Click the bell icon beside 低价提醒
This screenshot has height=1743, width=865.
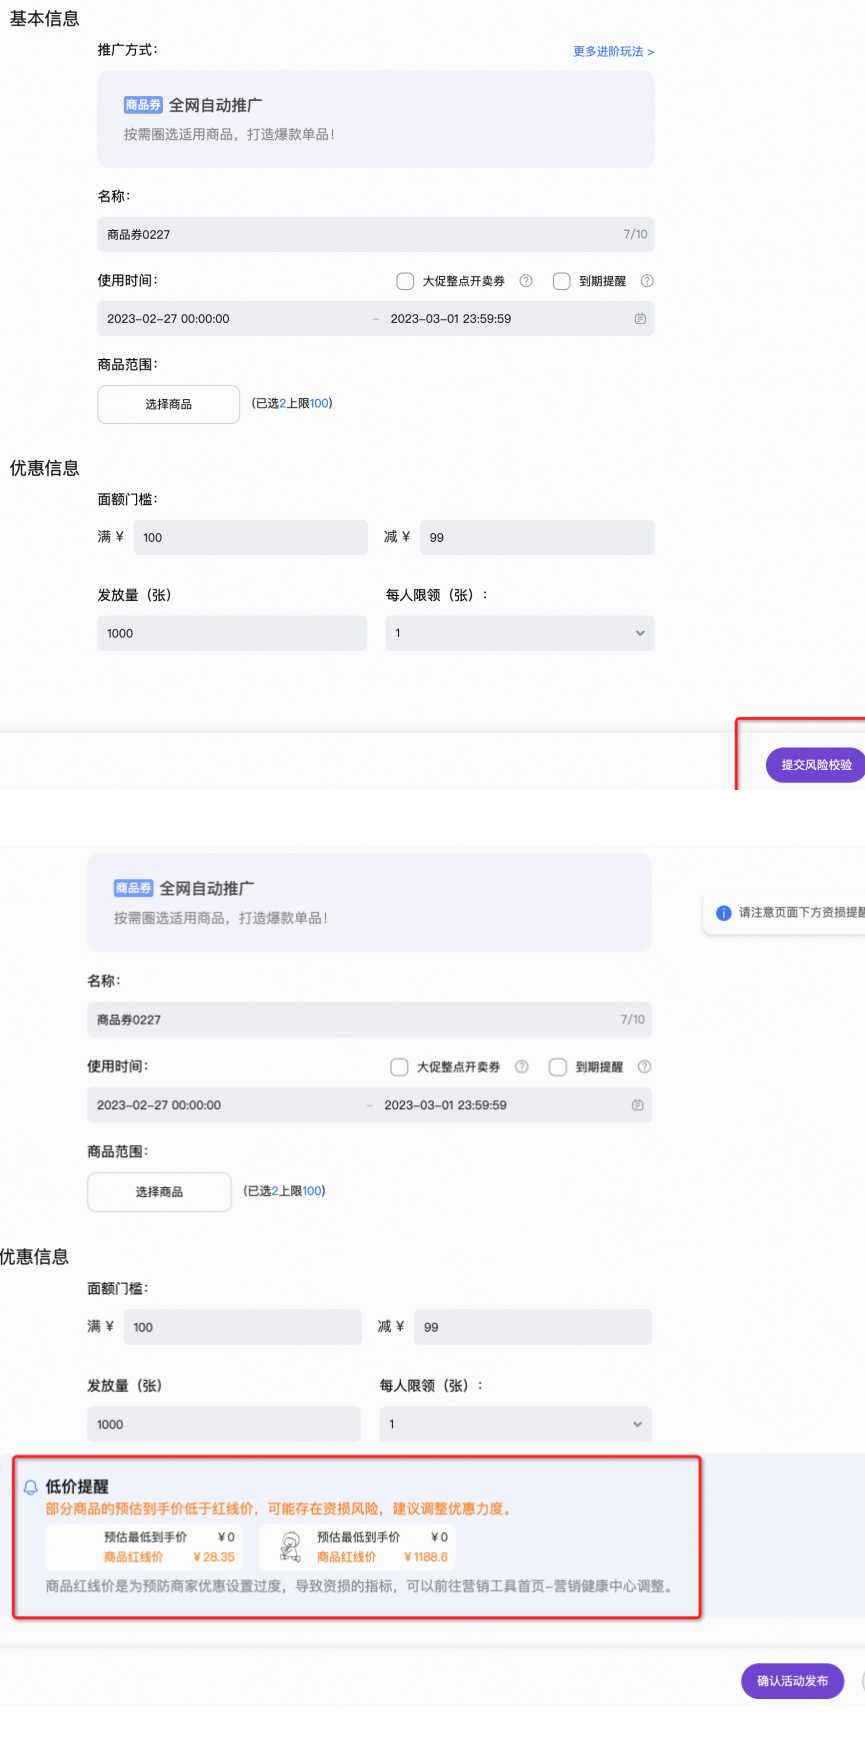(x=30, y=1487)
